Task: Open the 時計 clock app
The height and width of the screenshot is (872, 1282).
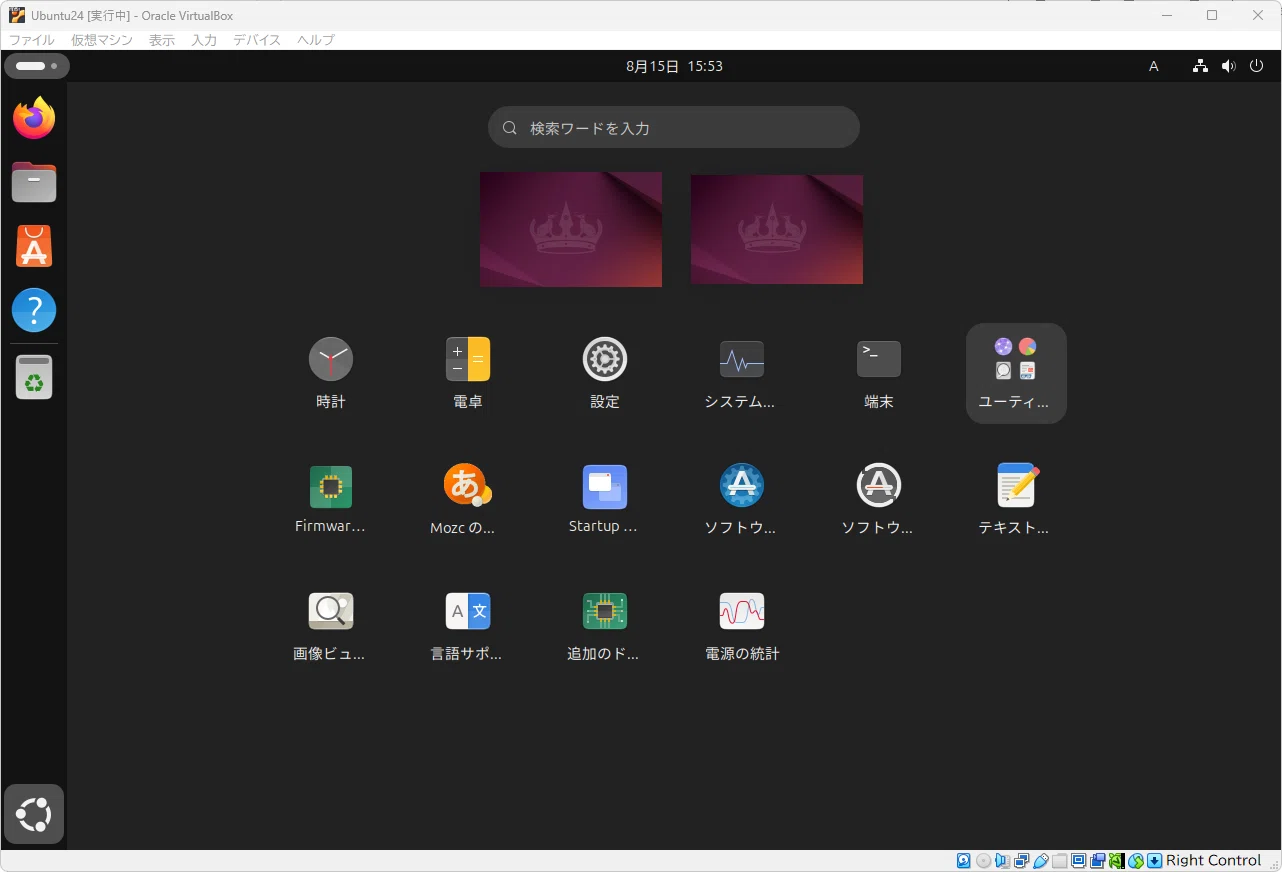Action: point(331,372)
